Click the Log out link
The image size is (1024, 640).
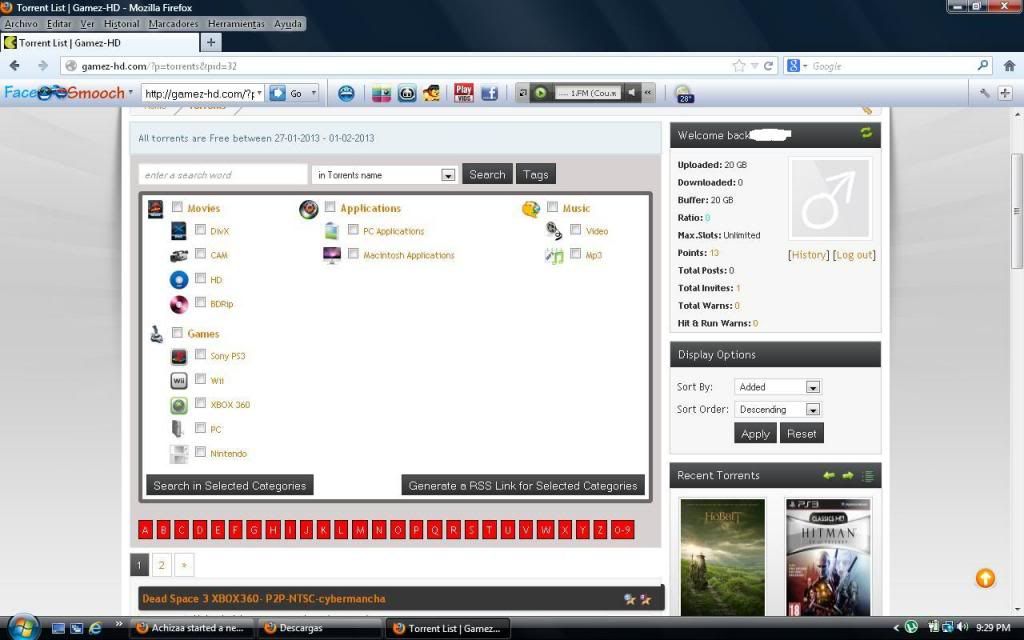click(854, 255)
